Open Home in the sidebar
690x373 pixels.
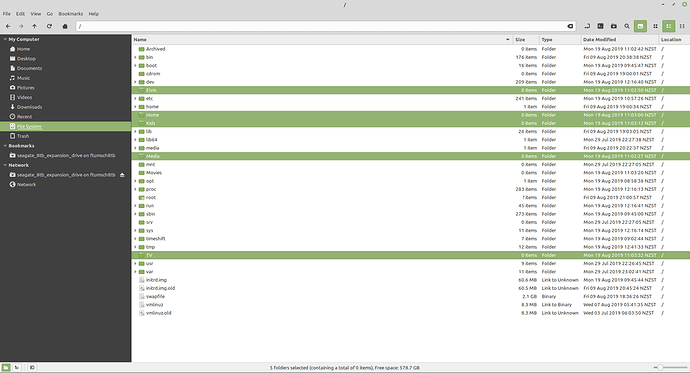click(66, 49)
